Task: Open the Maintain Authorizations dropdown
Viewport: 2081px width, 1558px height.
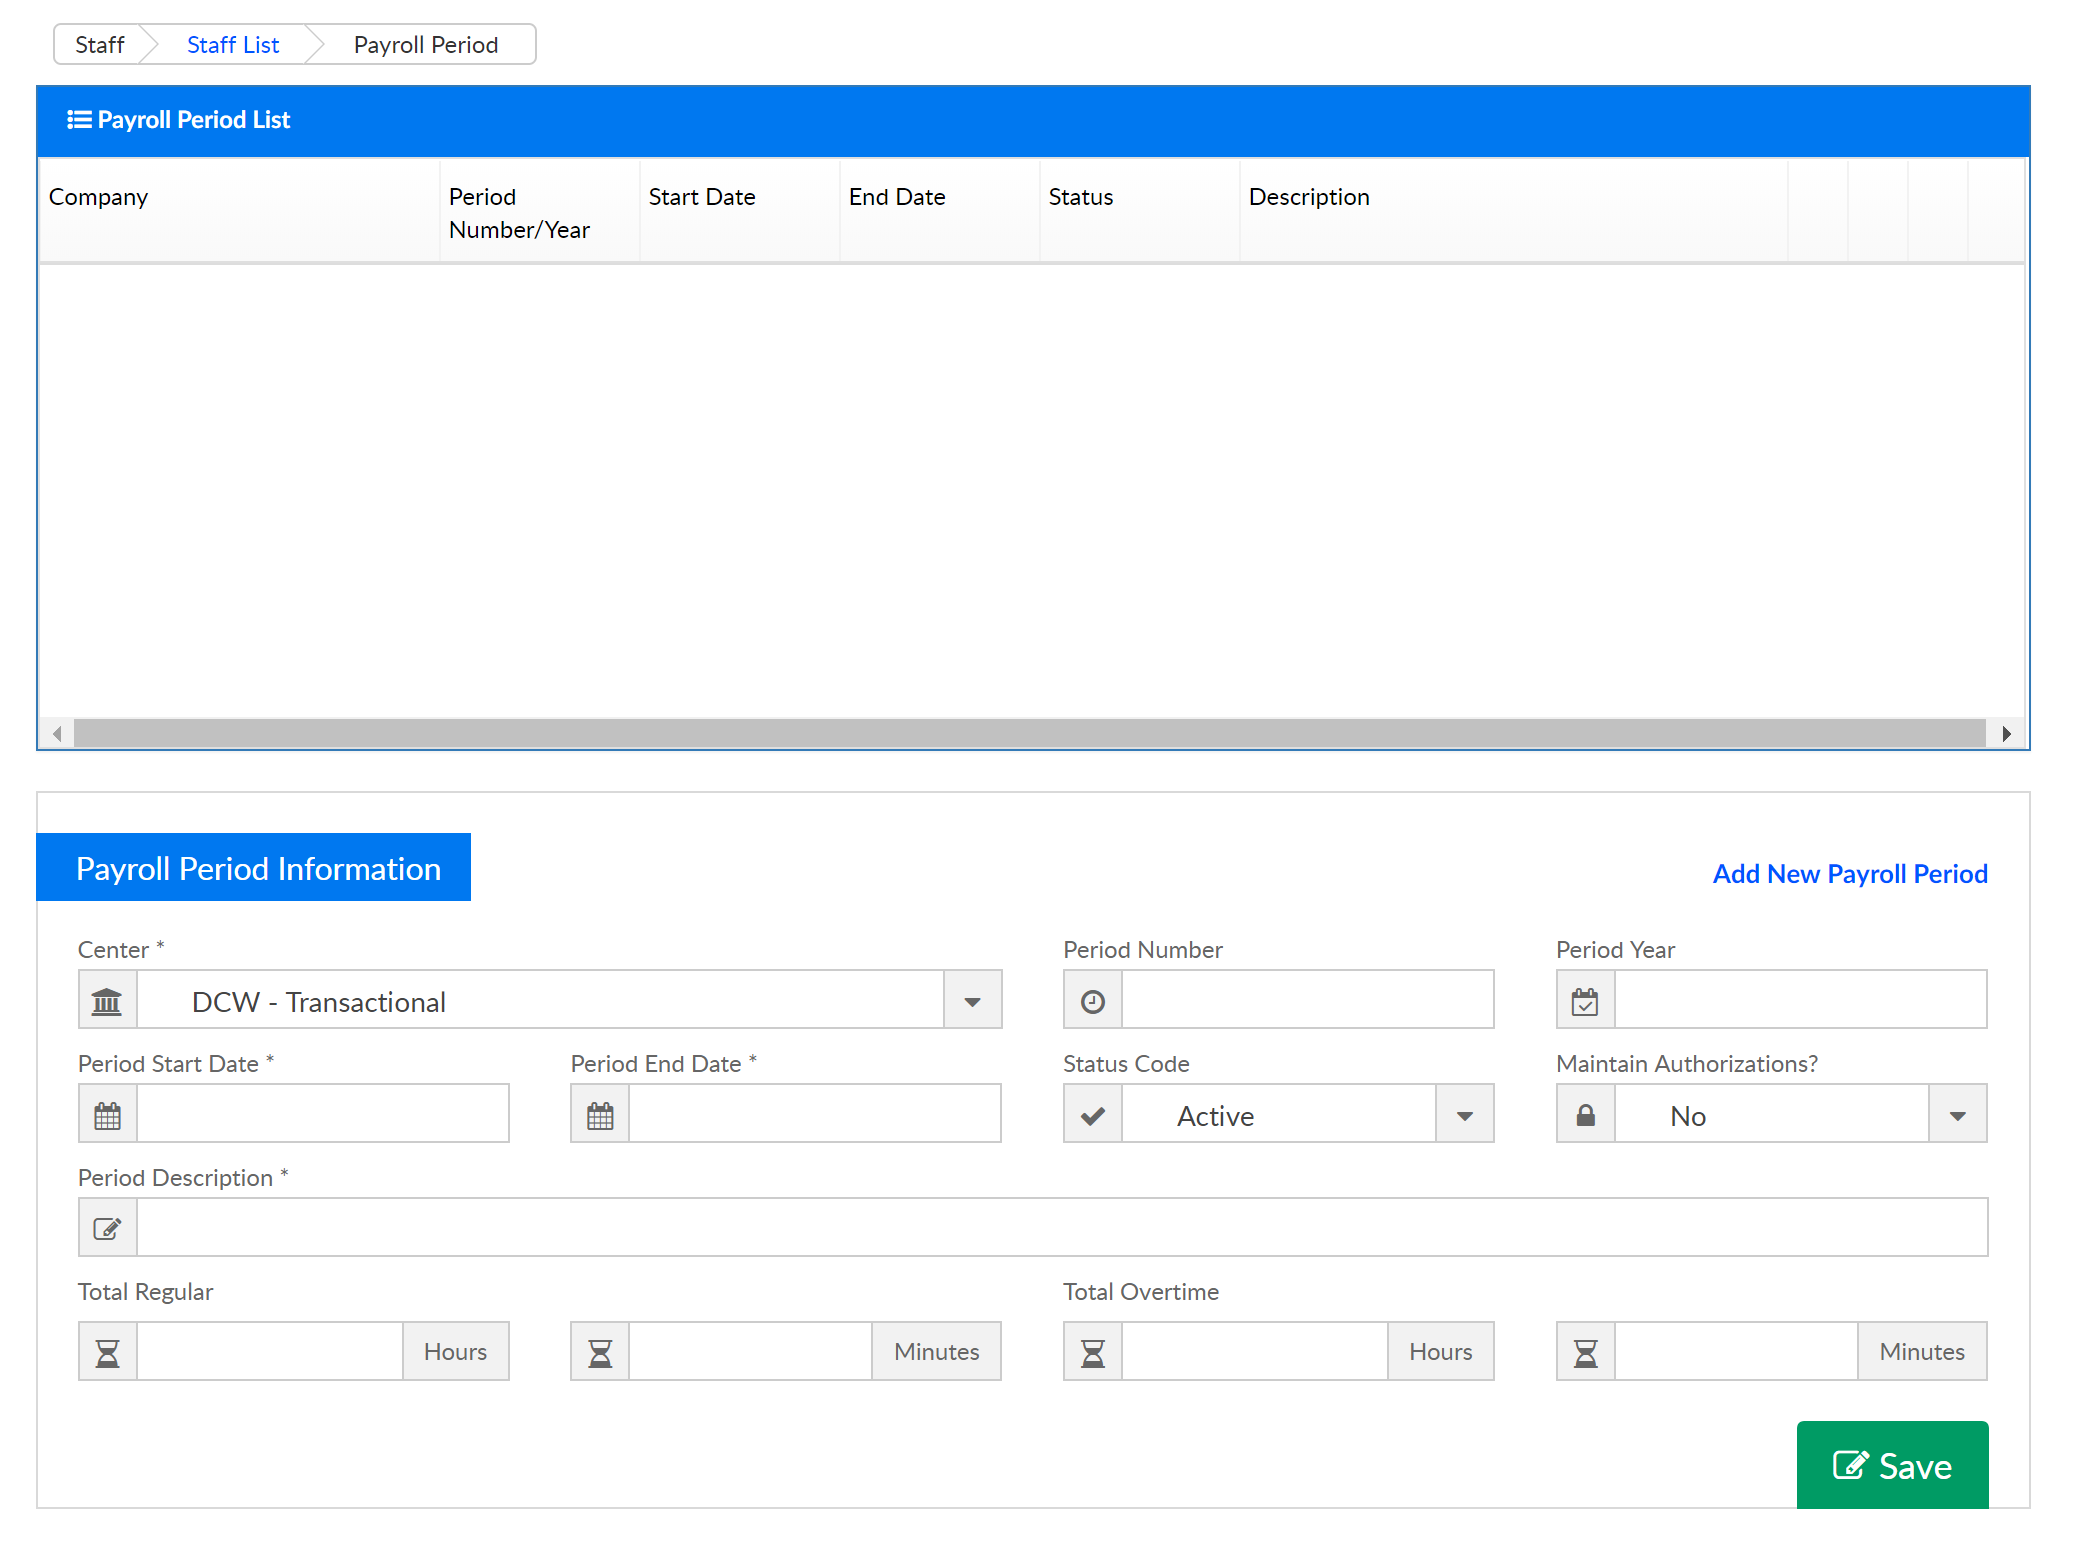Action: pos(1957,1115)
